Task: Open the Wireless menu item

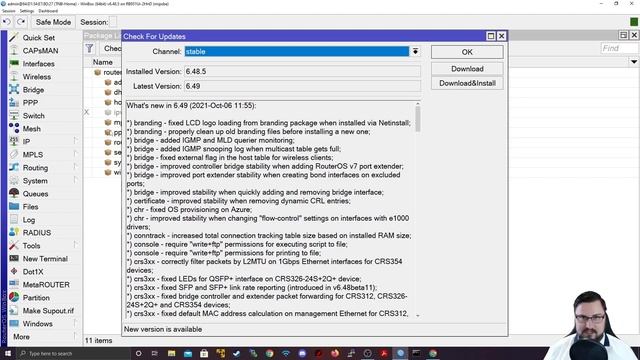Action: 37,77
